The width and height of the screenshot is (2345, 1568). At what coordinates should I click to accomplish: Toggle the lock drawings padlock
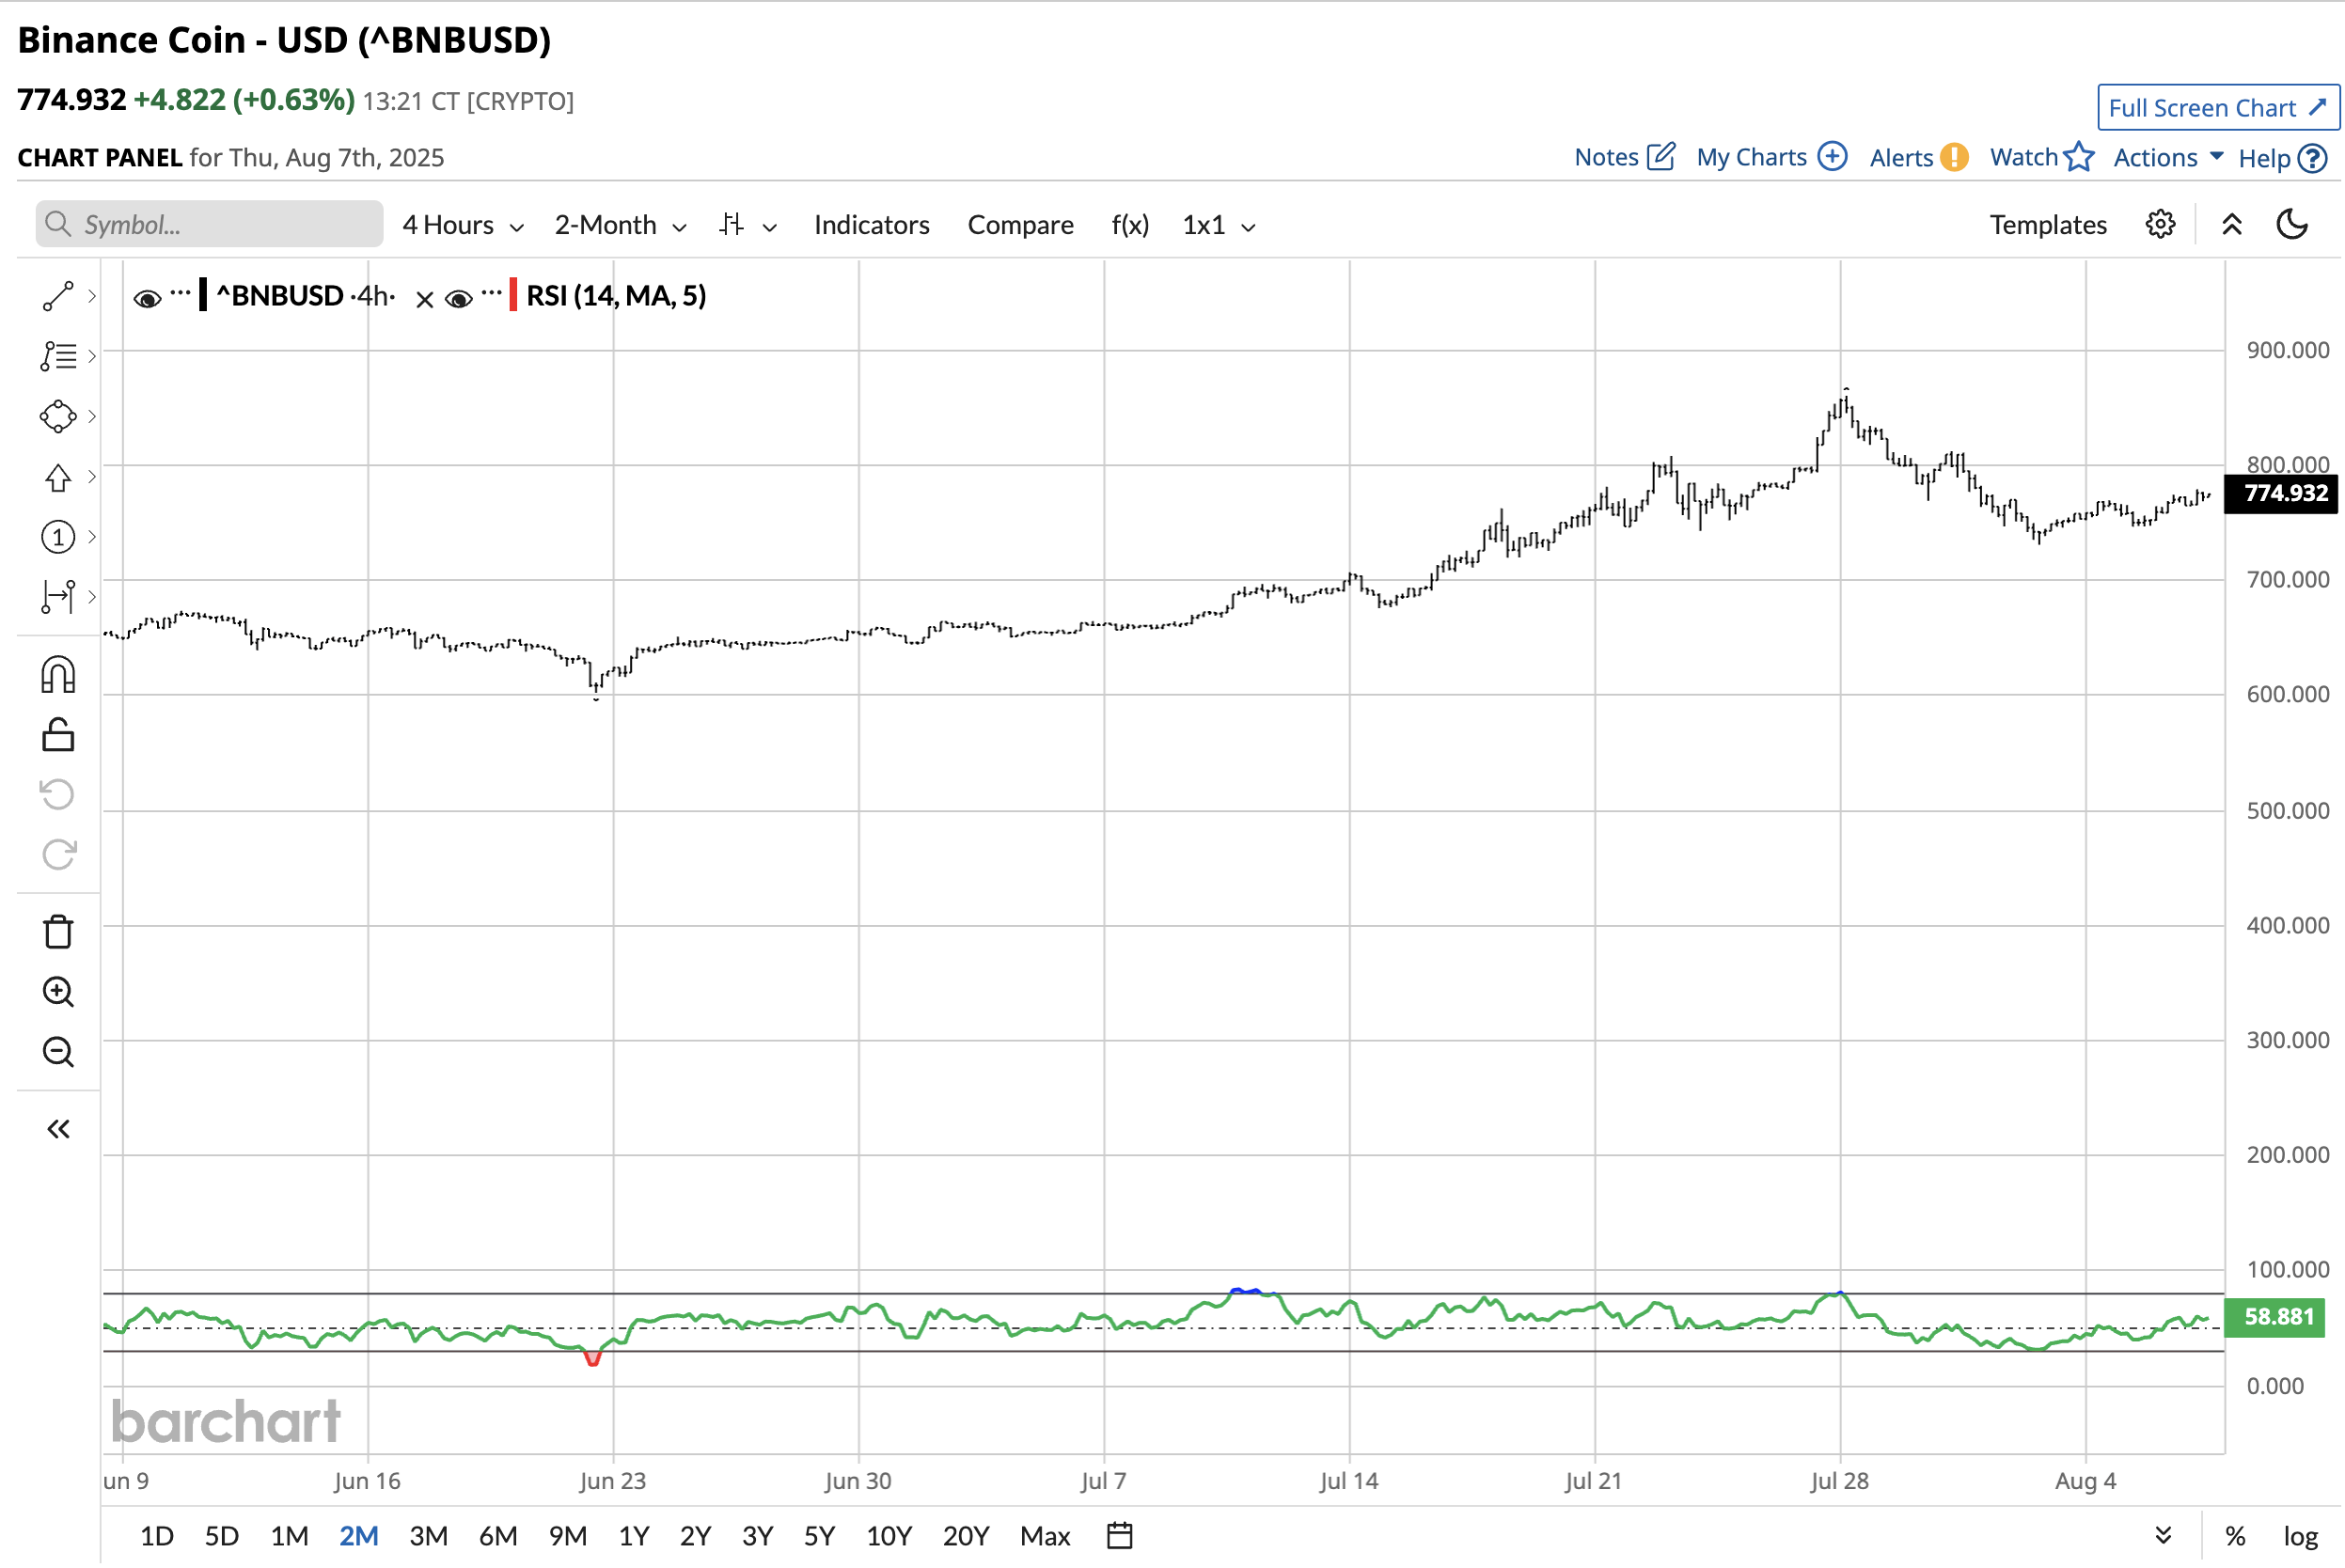tap(58, 735)
